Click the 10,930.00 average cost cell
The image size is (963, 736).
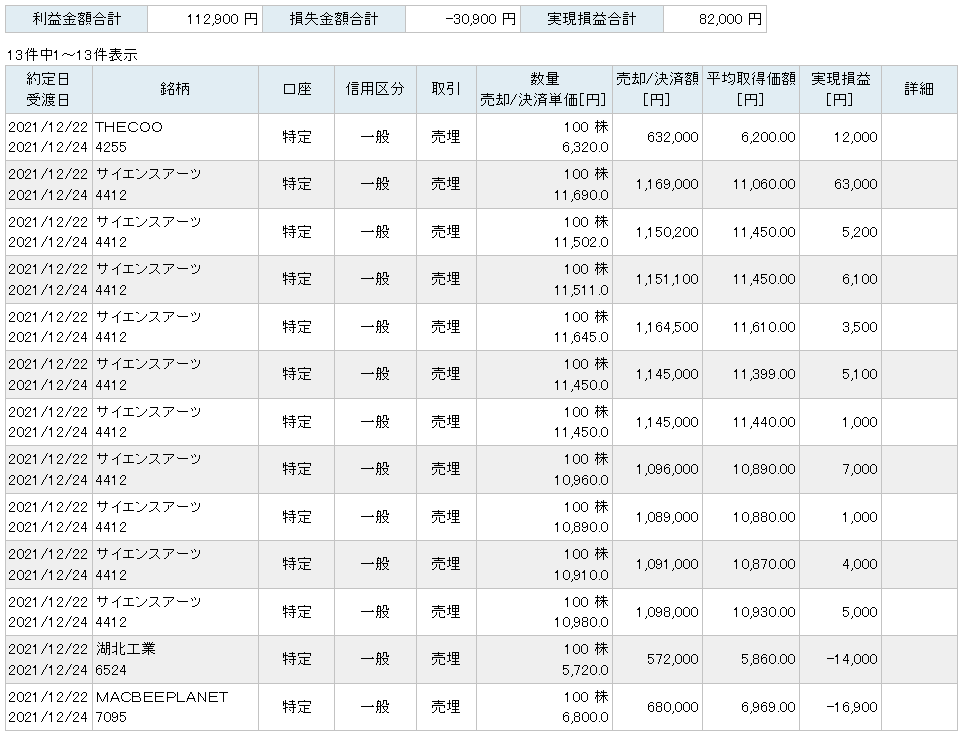point(751,612)
